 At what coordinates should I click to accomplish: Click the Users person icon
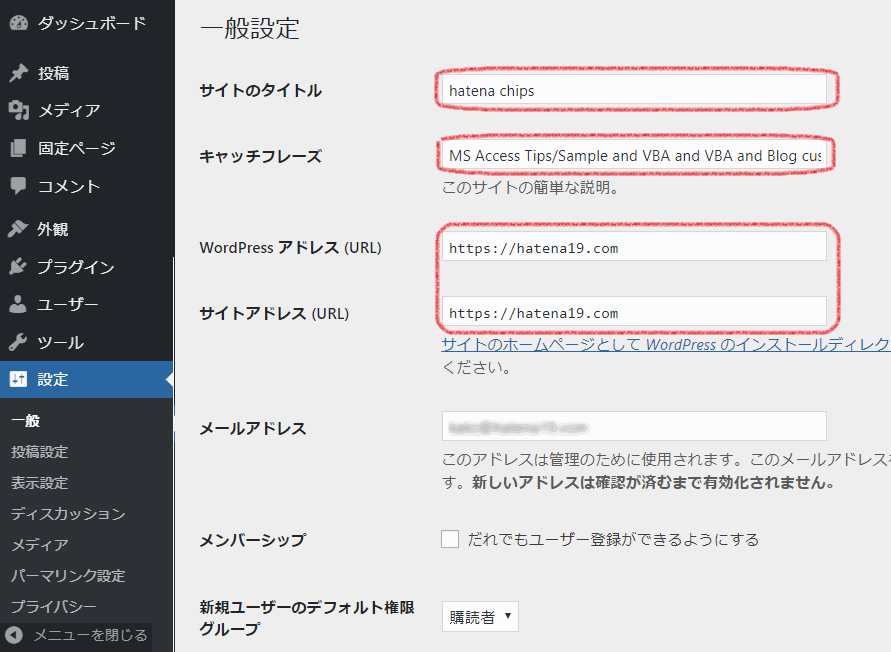pos(18,304)
